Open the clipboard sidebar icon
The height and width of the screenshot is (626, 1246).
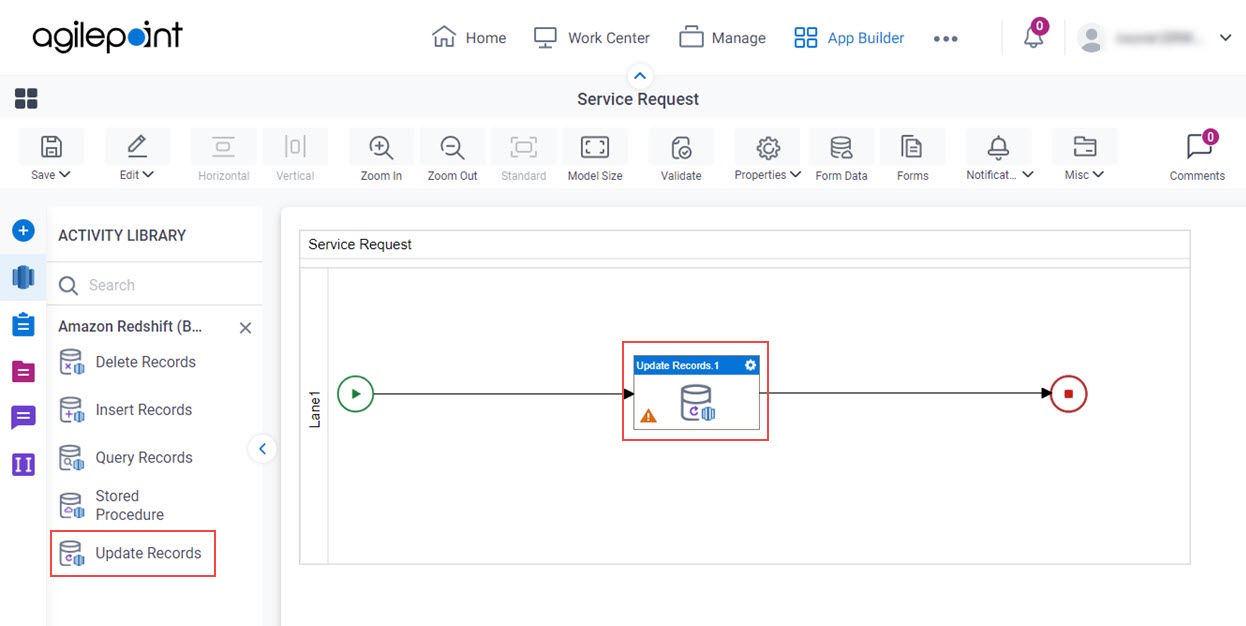click(x=23, y=324)
